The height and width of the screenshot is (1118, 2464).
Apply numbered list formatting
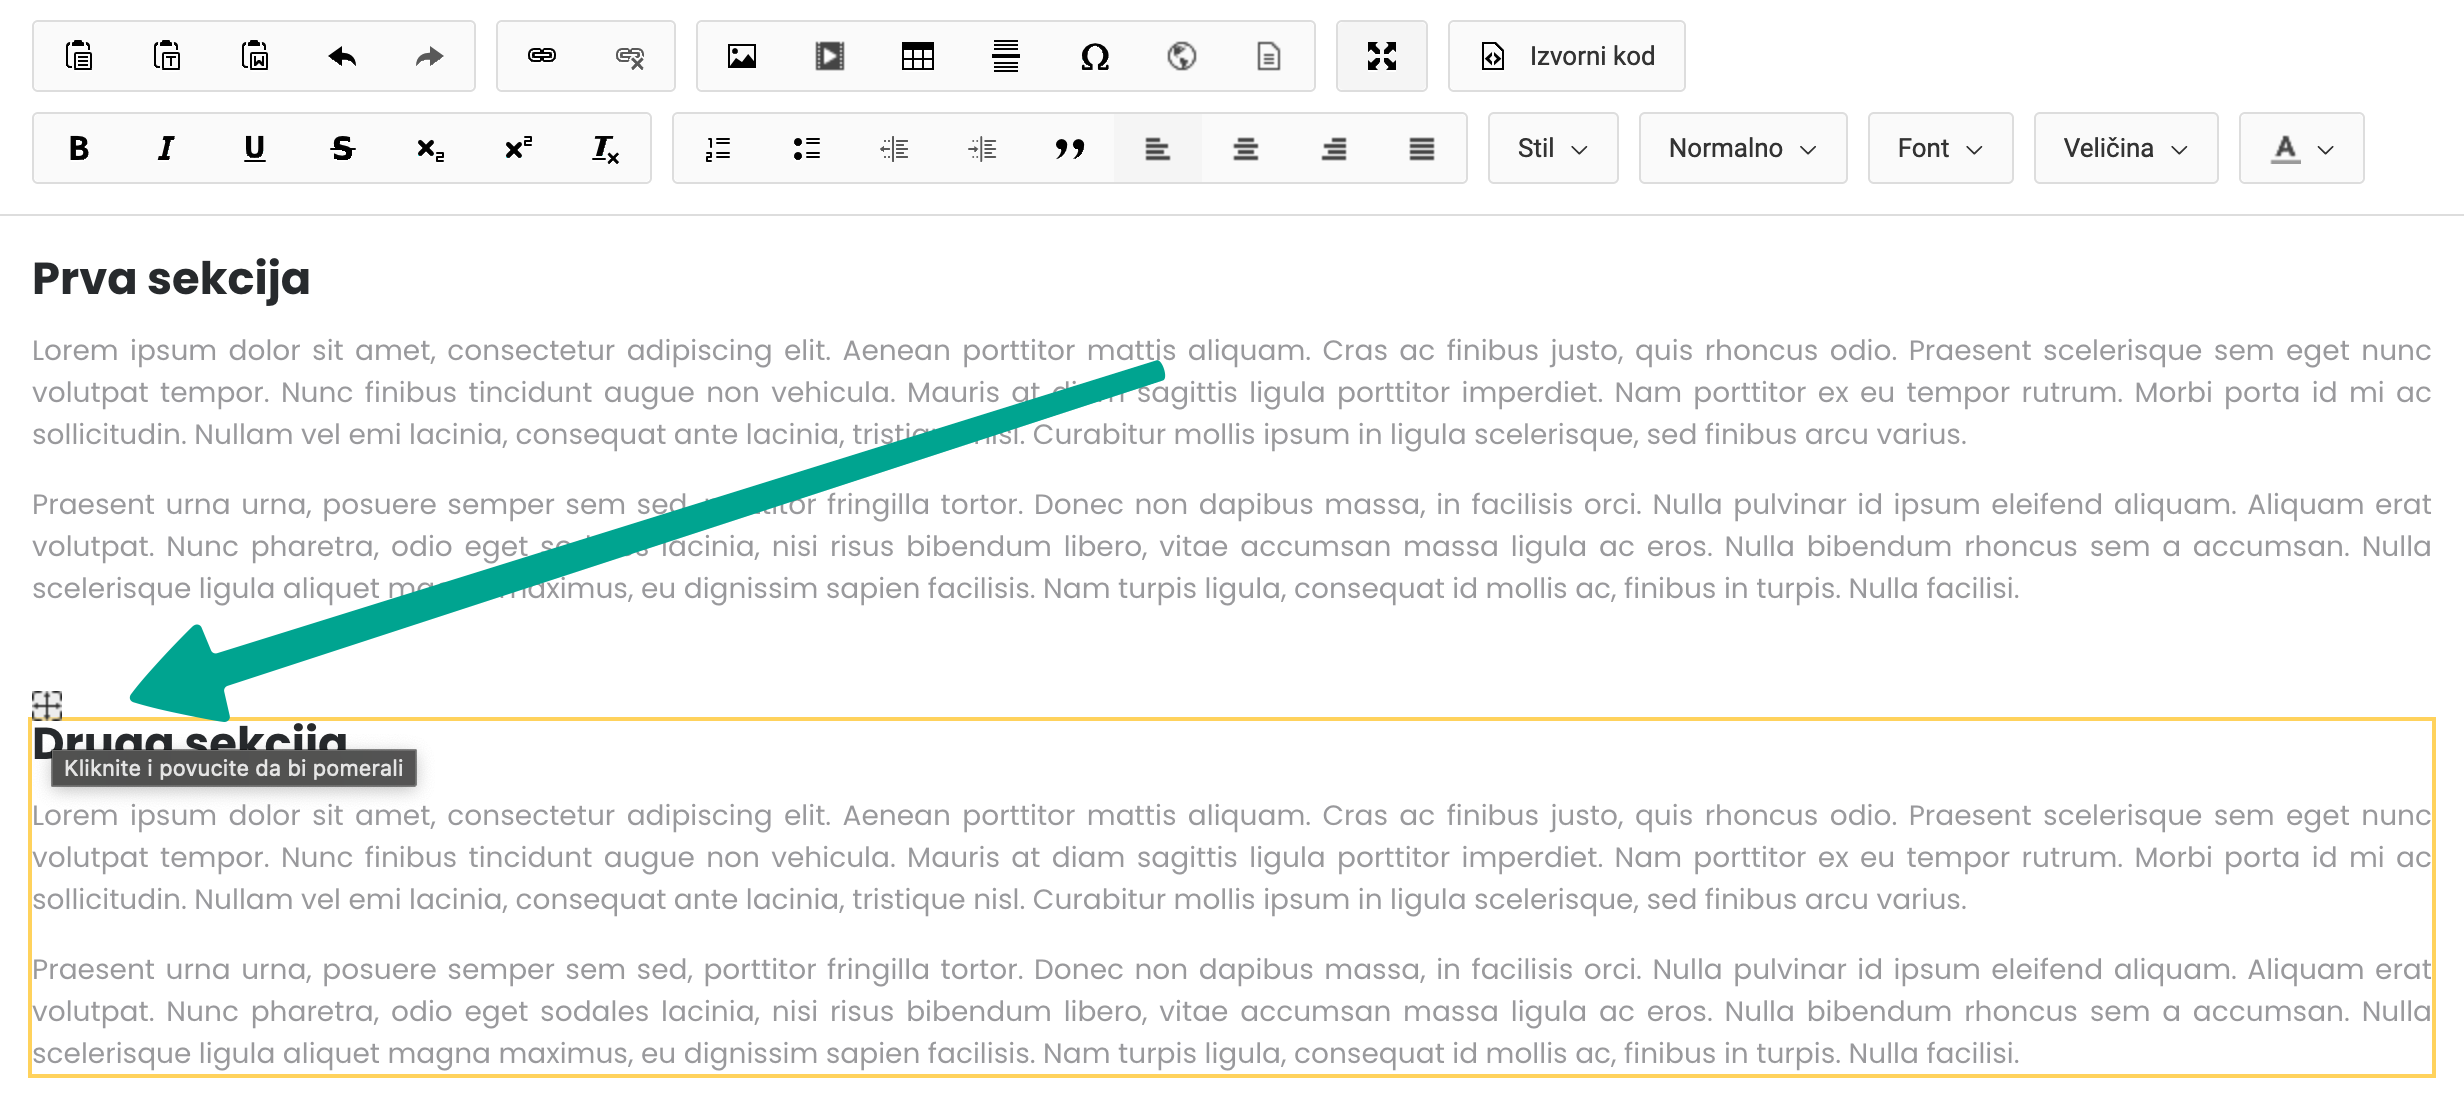coord(718,148)
